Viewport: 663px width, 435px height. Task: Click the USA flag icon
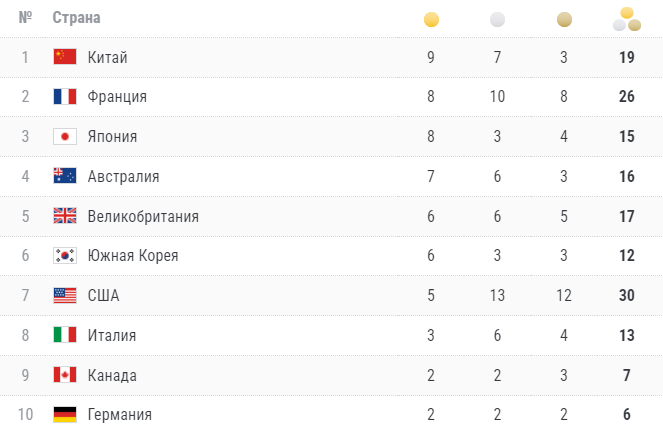[x=65, y=295]
